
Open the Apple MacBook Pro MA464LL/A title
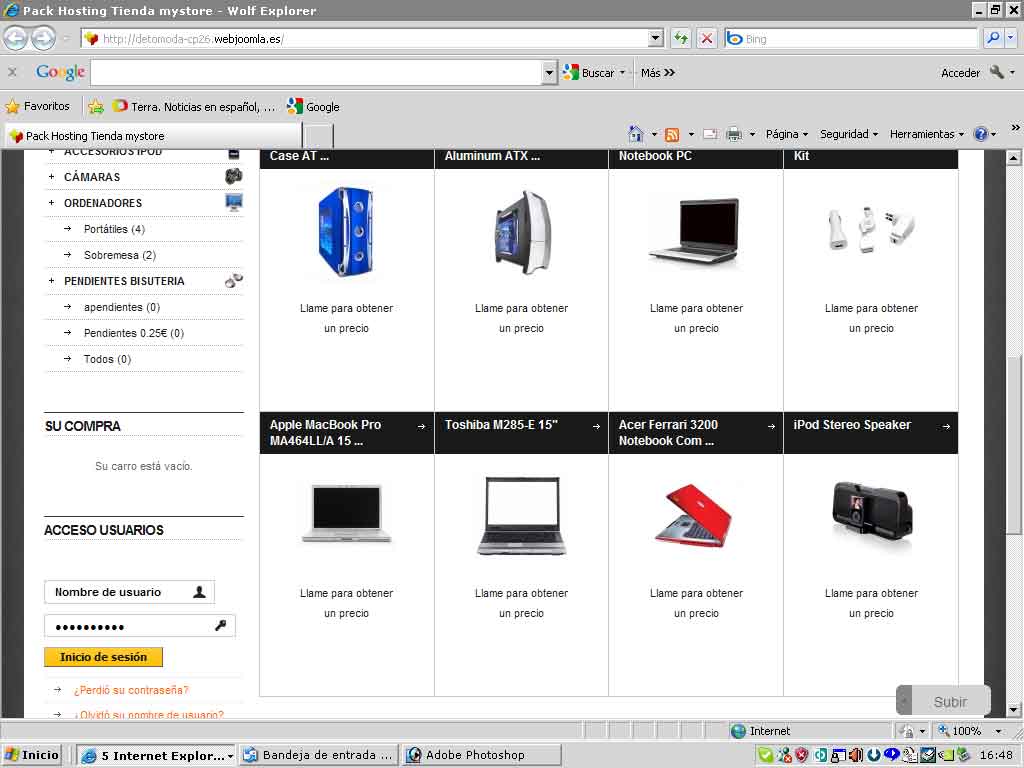325,432
